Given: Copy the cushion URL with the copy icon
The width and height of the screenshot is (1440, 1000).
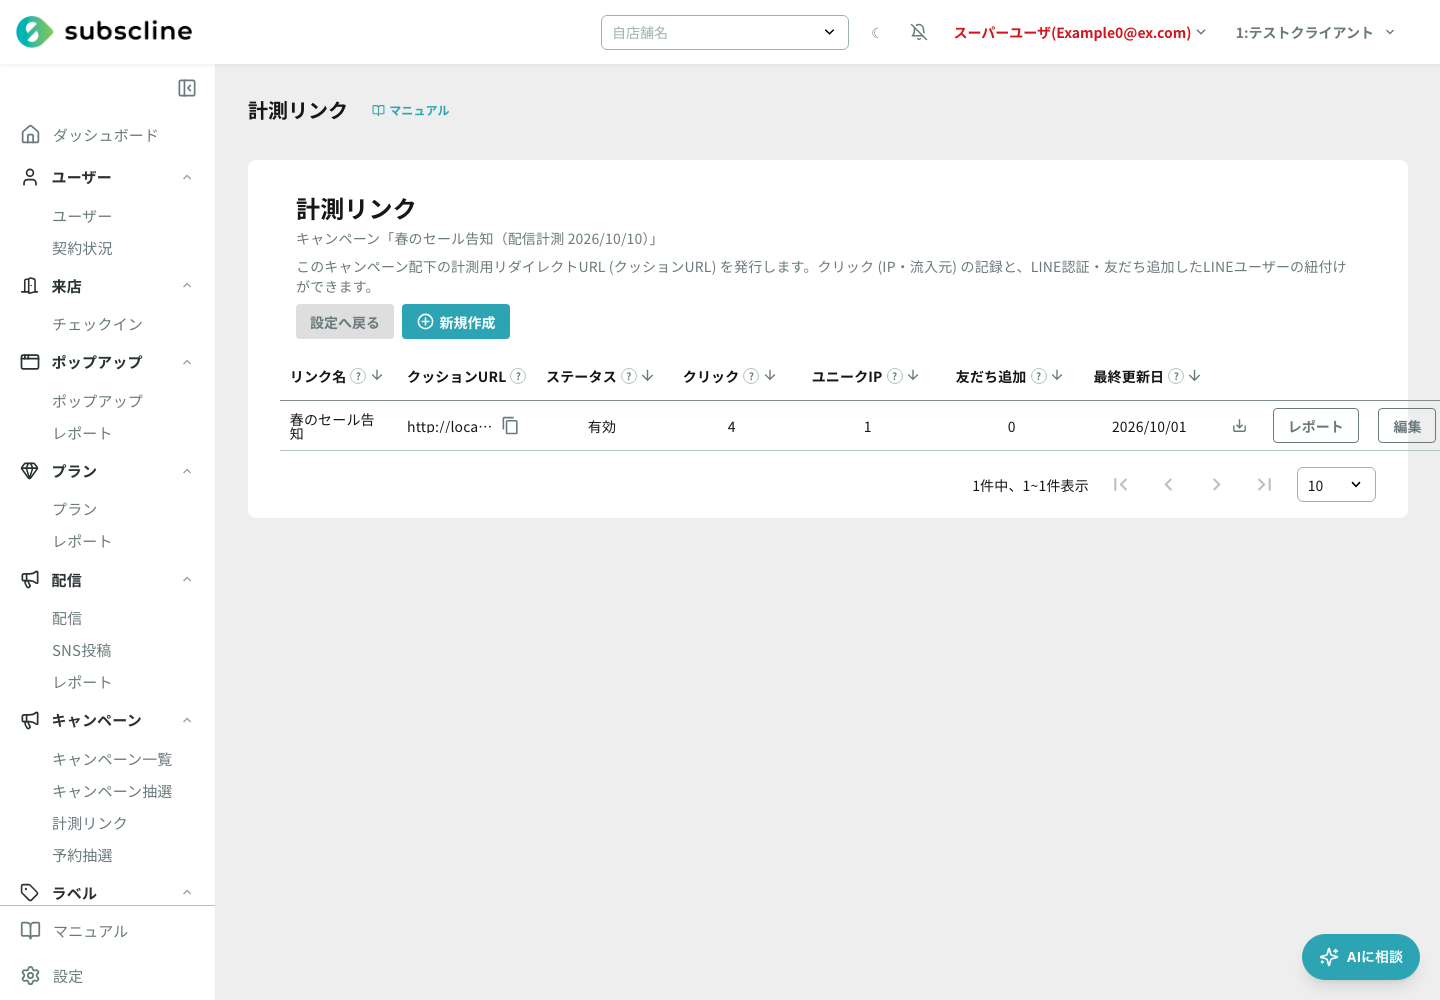Looking at the screenshot, I should tap(510, 426).
